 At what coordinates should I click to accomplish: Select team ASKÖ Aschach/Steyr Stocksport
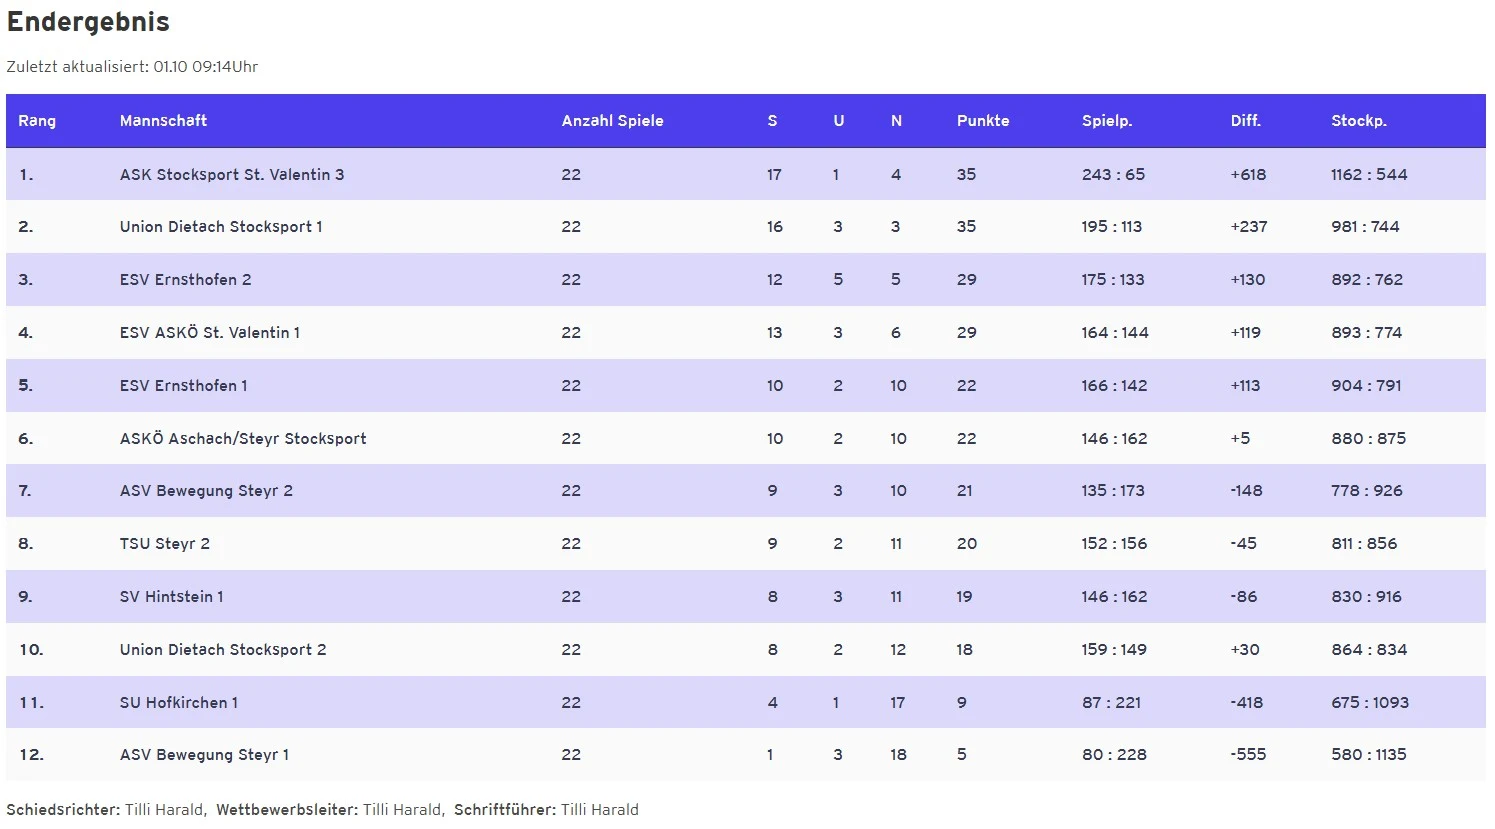pos(243,439)
